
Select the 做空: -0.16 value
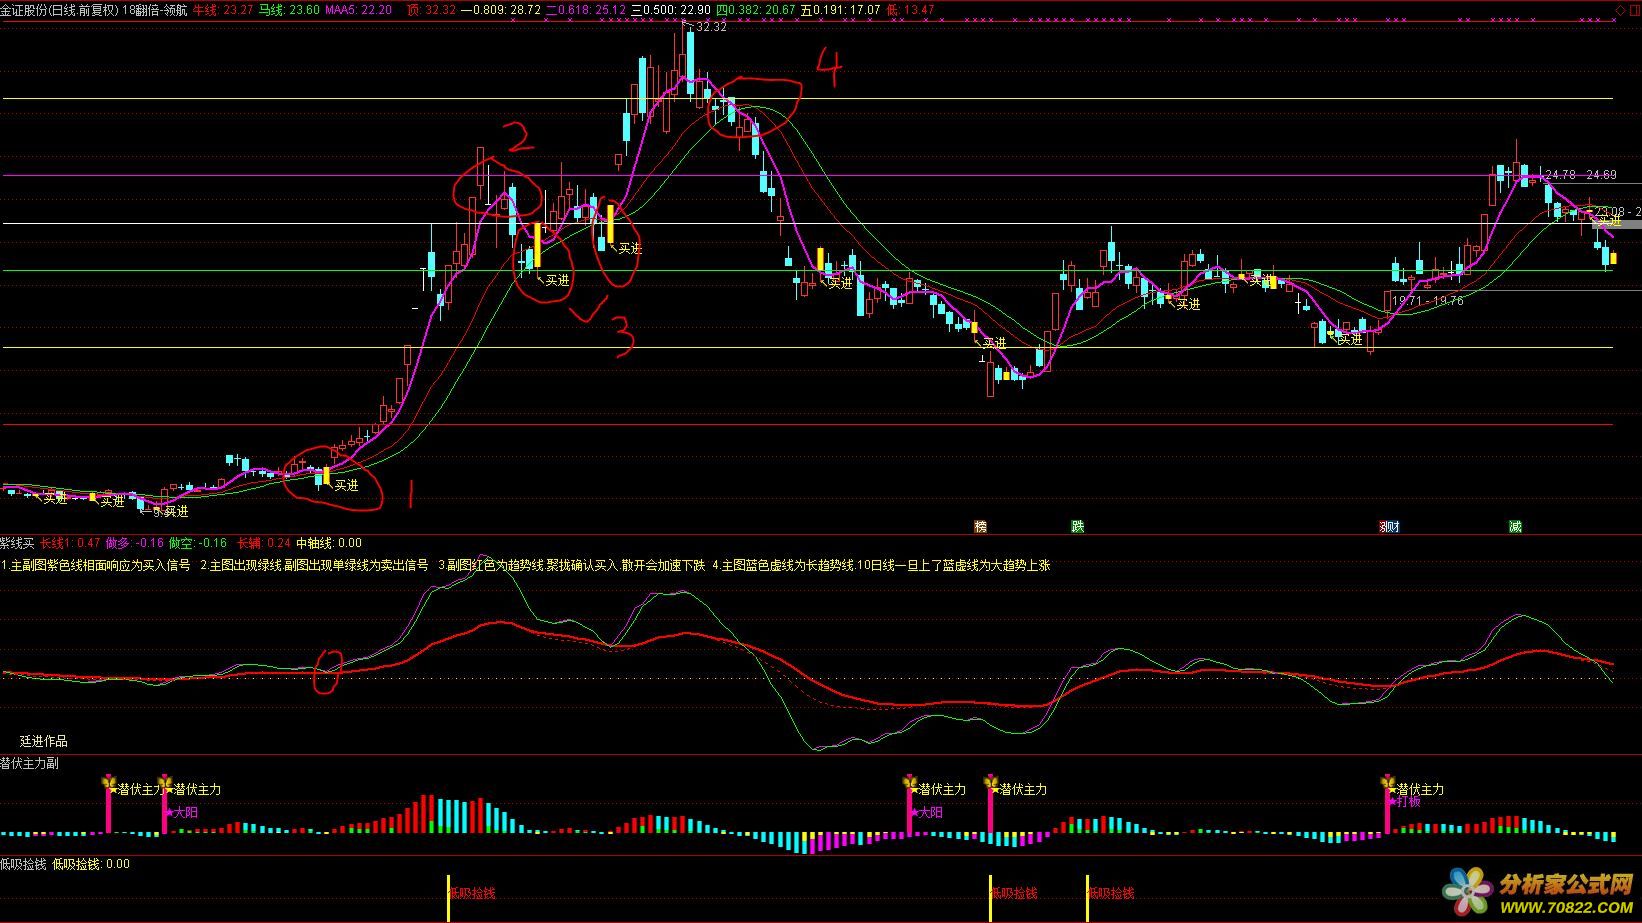click(x=198, y=543)
